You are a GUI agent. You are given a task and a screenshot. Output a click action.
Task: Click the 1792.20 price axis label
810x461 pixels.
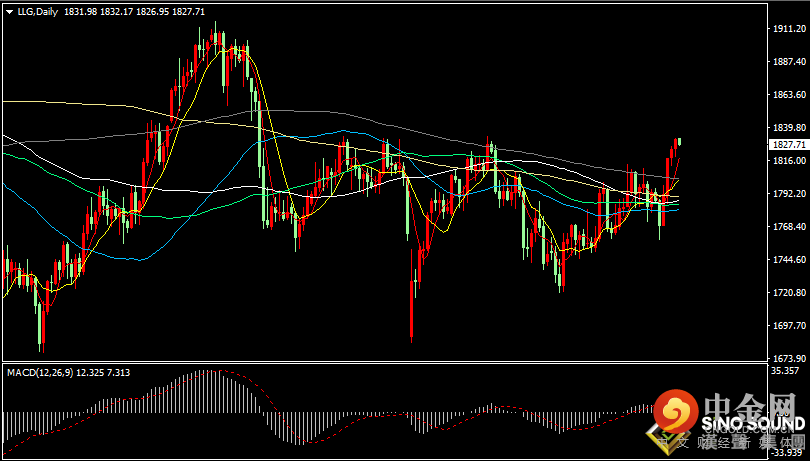coord(791,194)
